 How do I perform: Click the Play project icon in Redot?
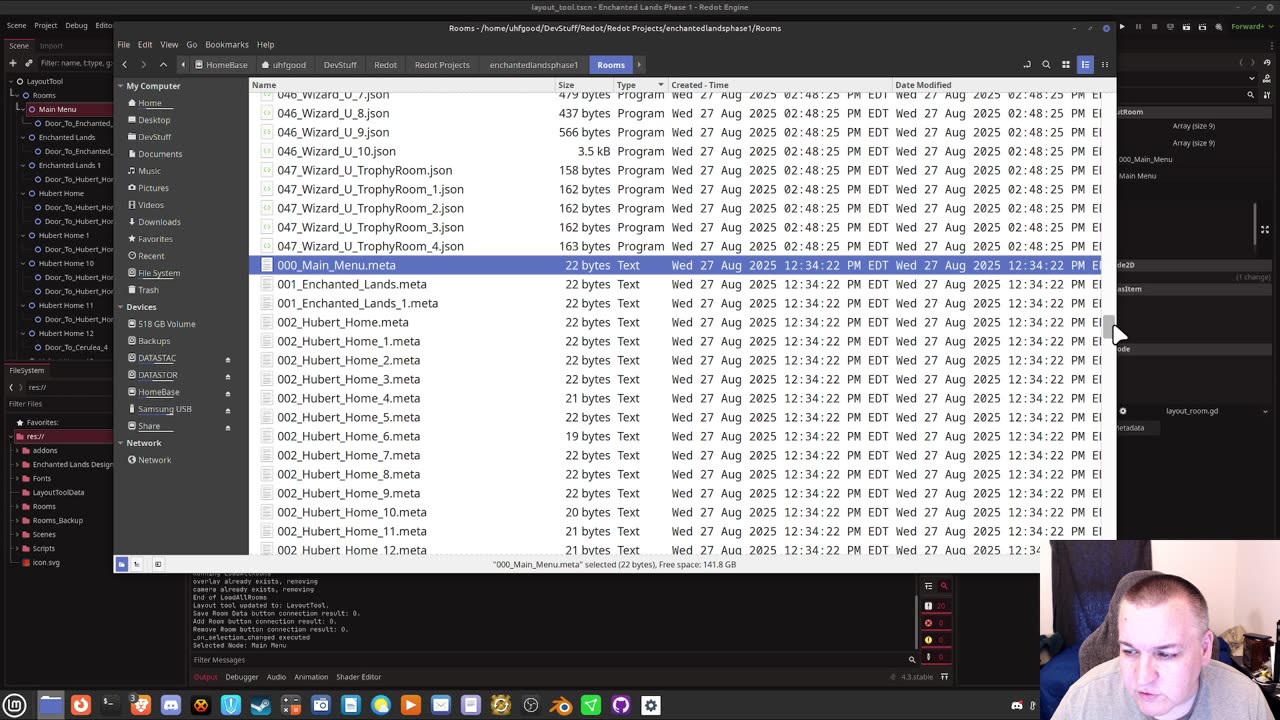pyautogui.click(x=1122, y=26)
